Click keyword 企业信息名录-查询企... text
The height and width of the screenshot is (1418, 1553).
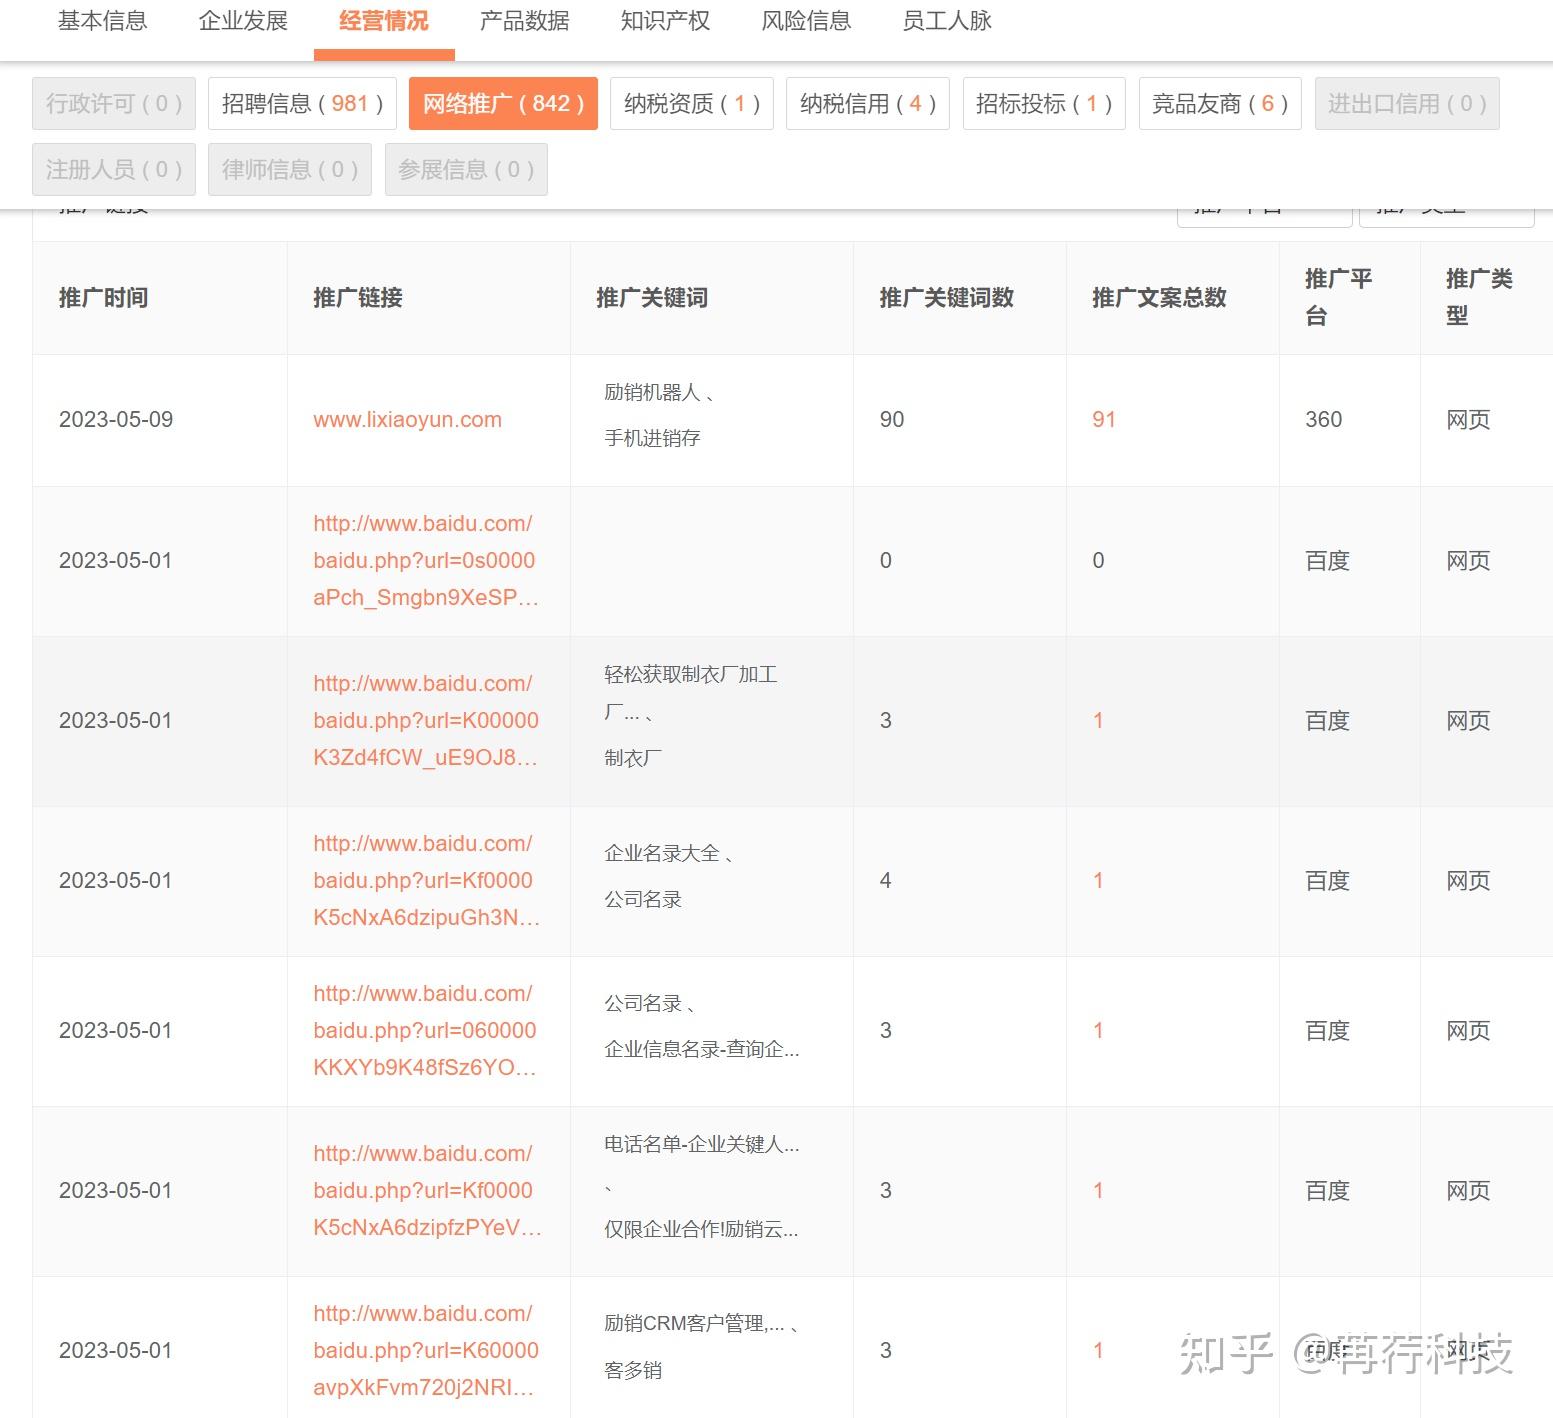click(701, 1049)
